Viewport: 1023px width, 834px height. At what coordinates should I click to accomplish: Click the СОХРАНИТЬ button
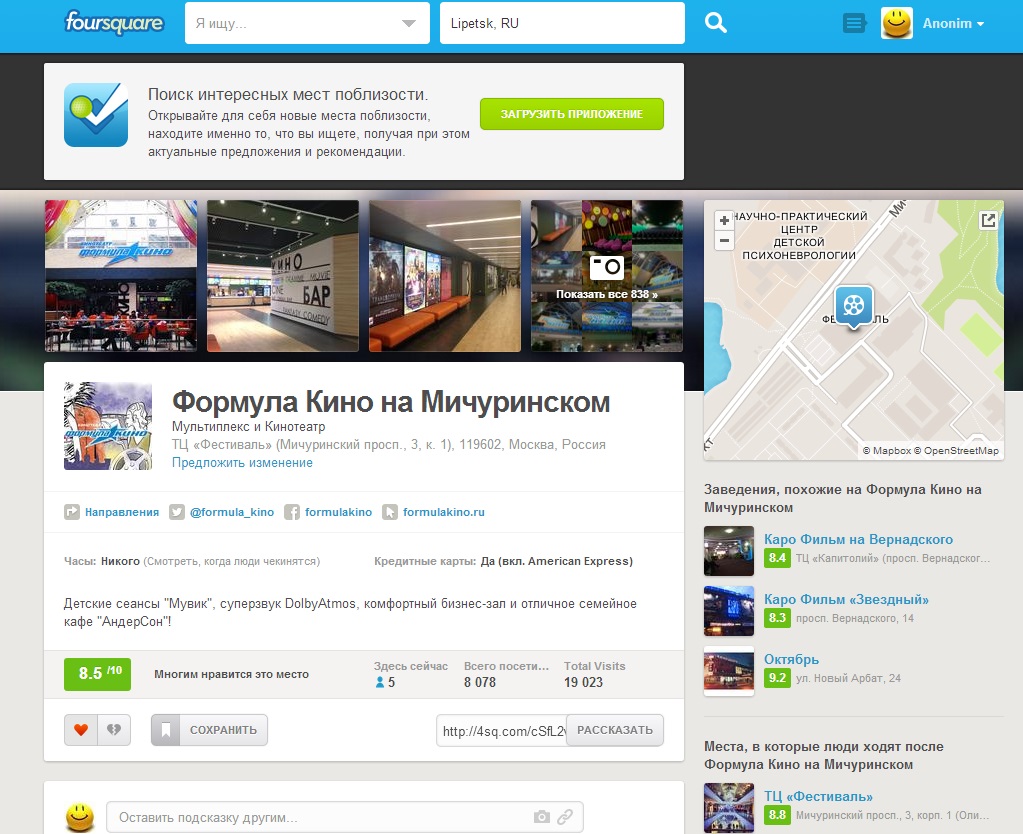(209, 730)
